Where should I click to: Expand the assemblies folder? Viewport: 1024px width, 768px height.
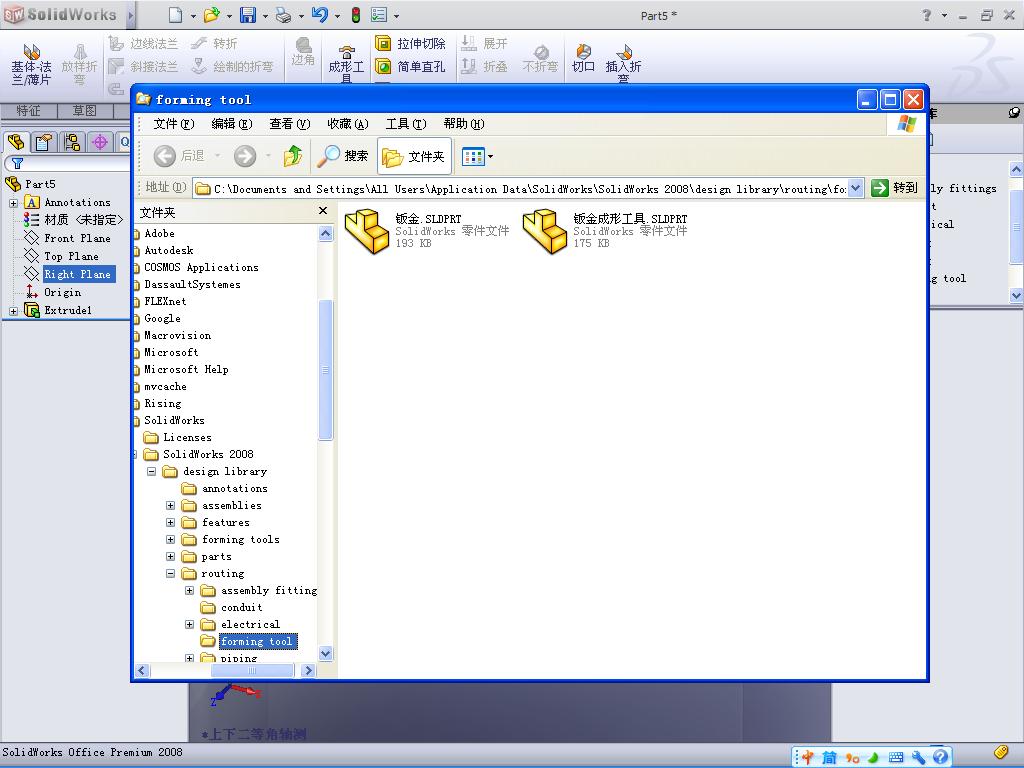[x=170, y=505]
